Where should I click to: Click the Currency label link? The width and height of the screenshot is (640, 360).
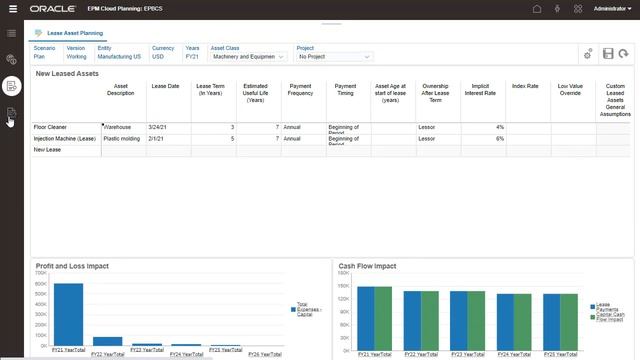163,48
